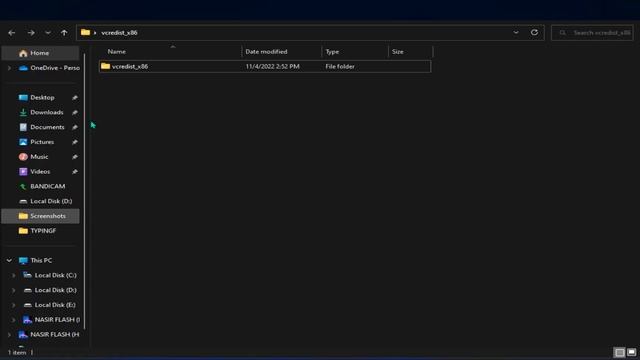Click the pin icon beside Music

[75, 157]
